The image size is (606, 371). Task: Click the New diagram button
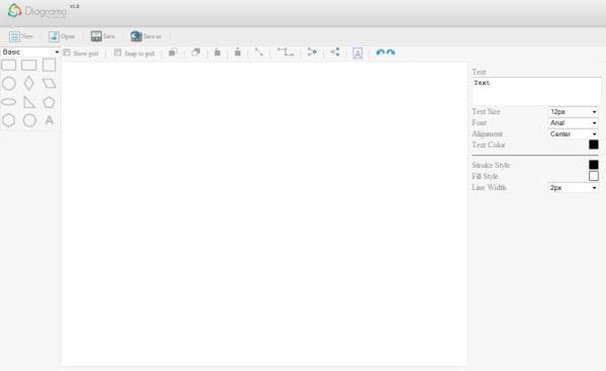coord(21,36)
